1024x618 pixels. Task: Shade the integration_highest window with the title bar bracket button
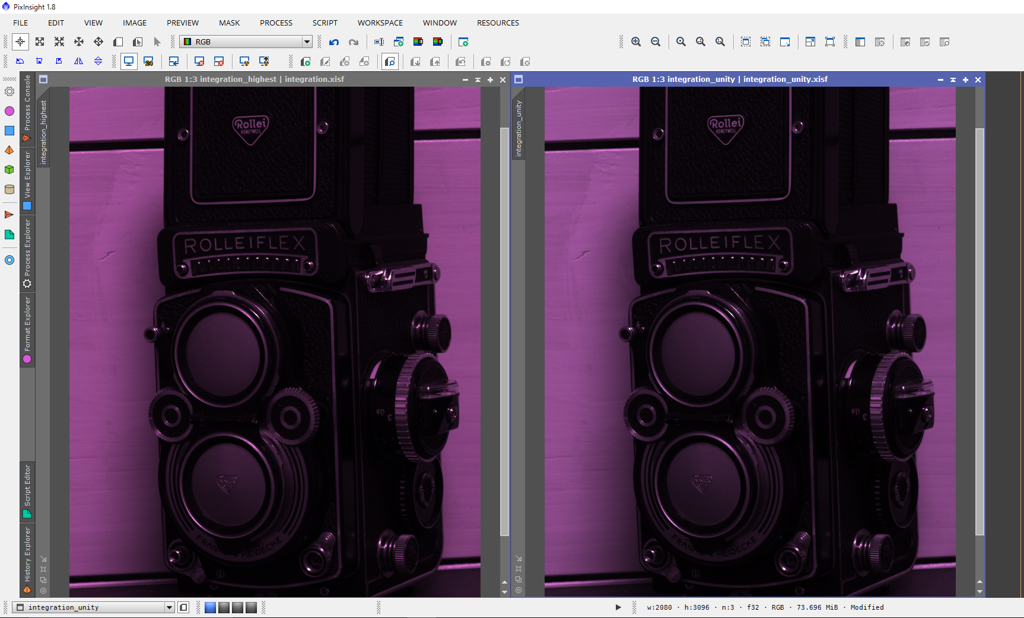point(478,80)
